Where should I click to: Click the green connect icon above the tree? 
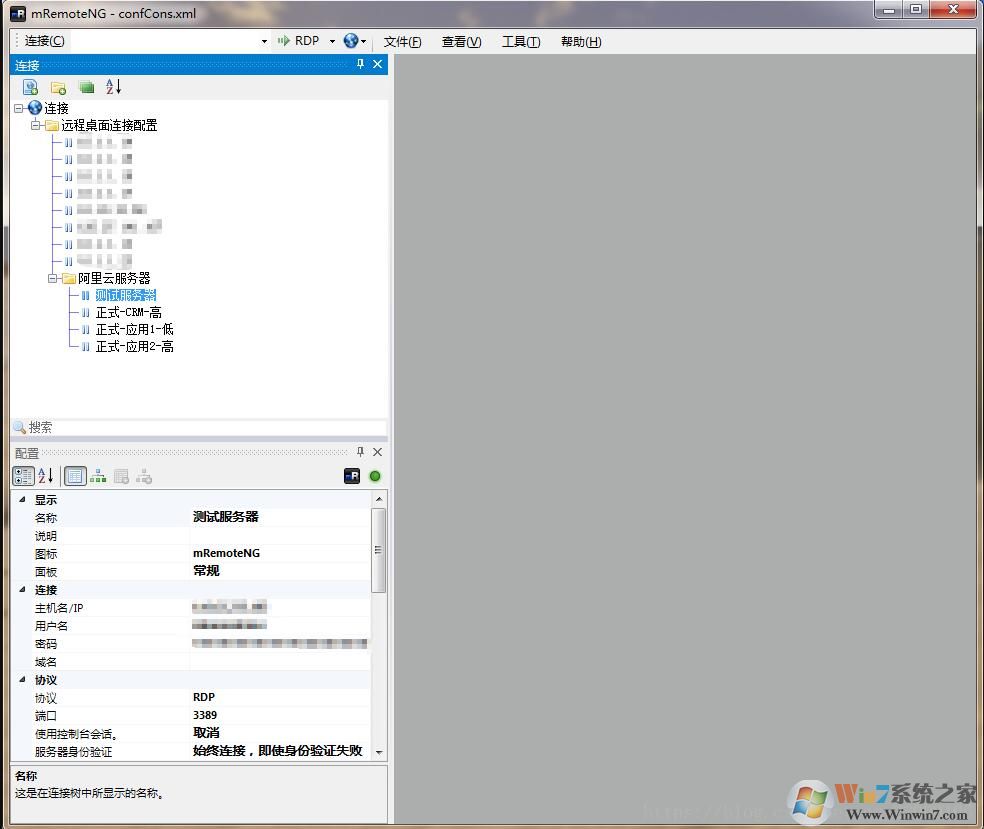(86, 87)
